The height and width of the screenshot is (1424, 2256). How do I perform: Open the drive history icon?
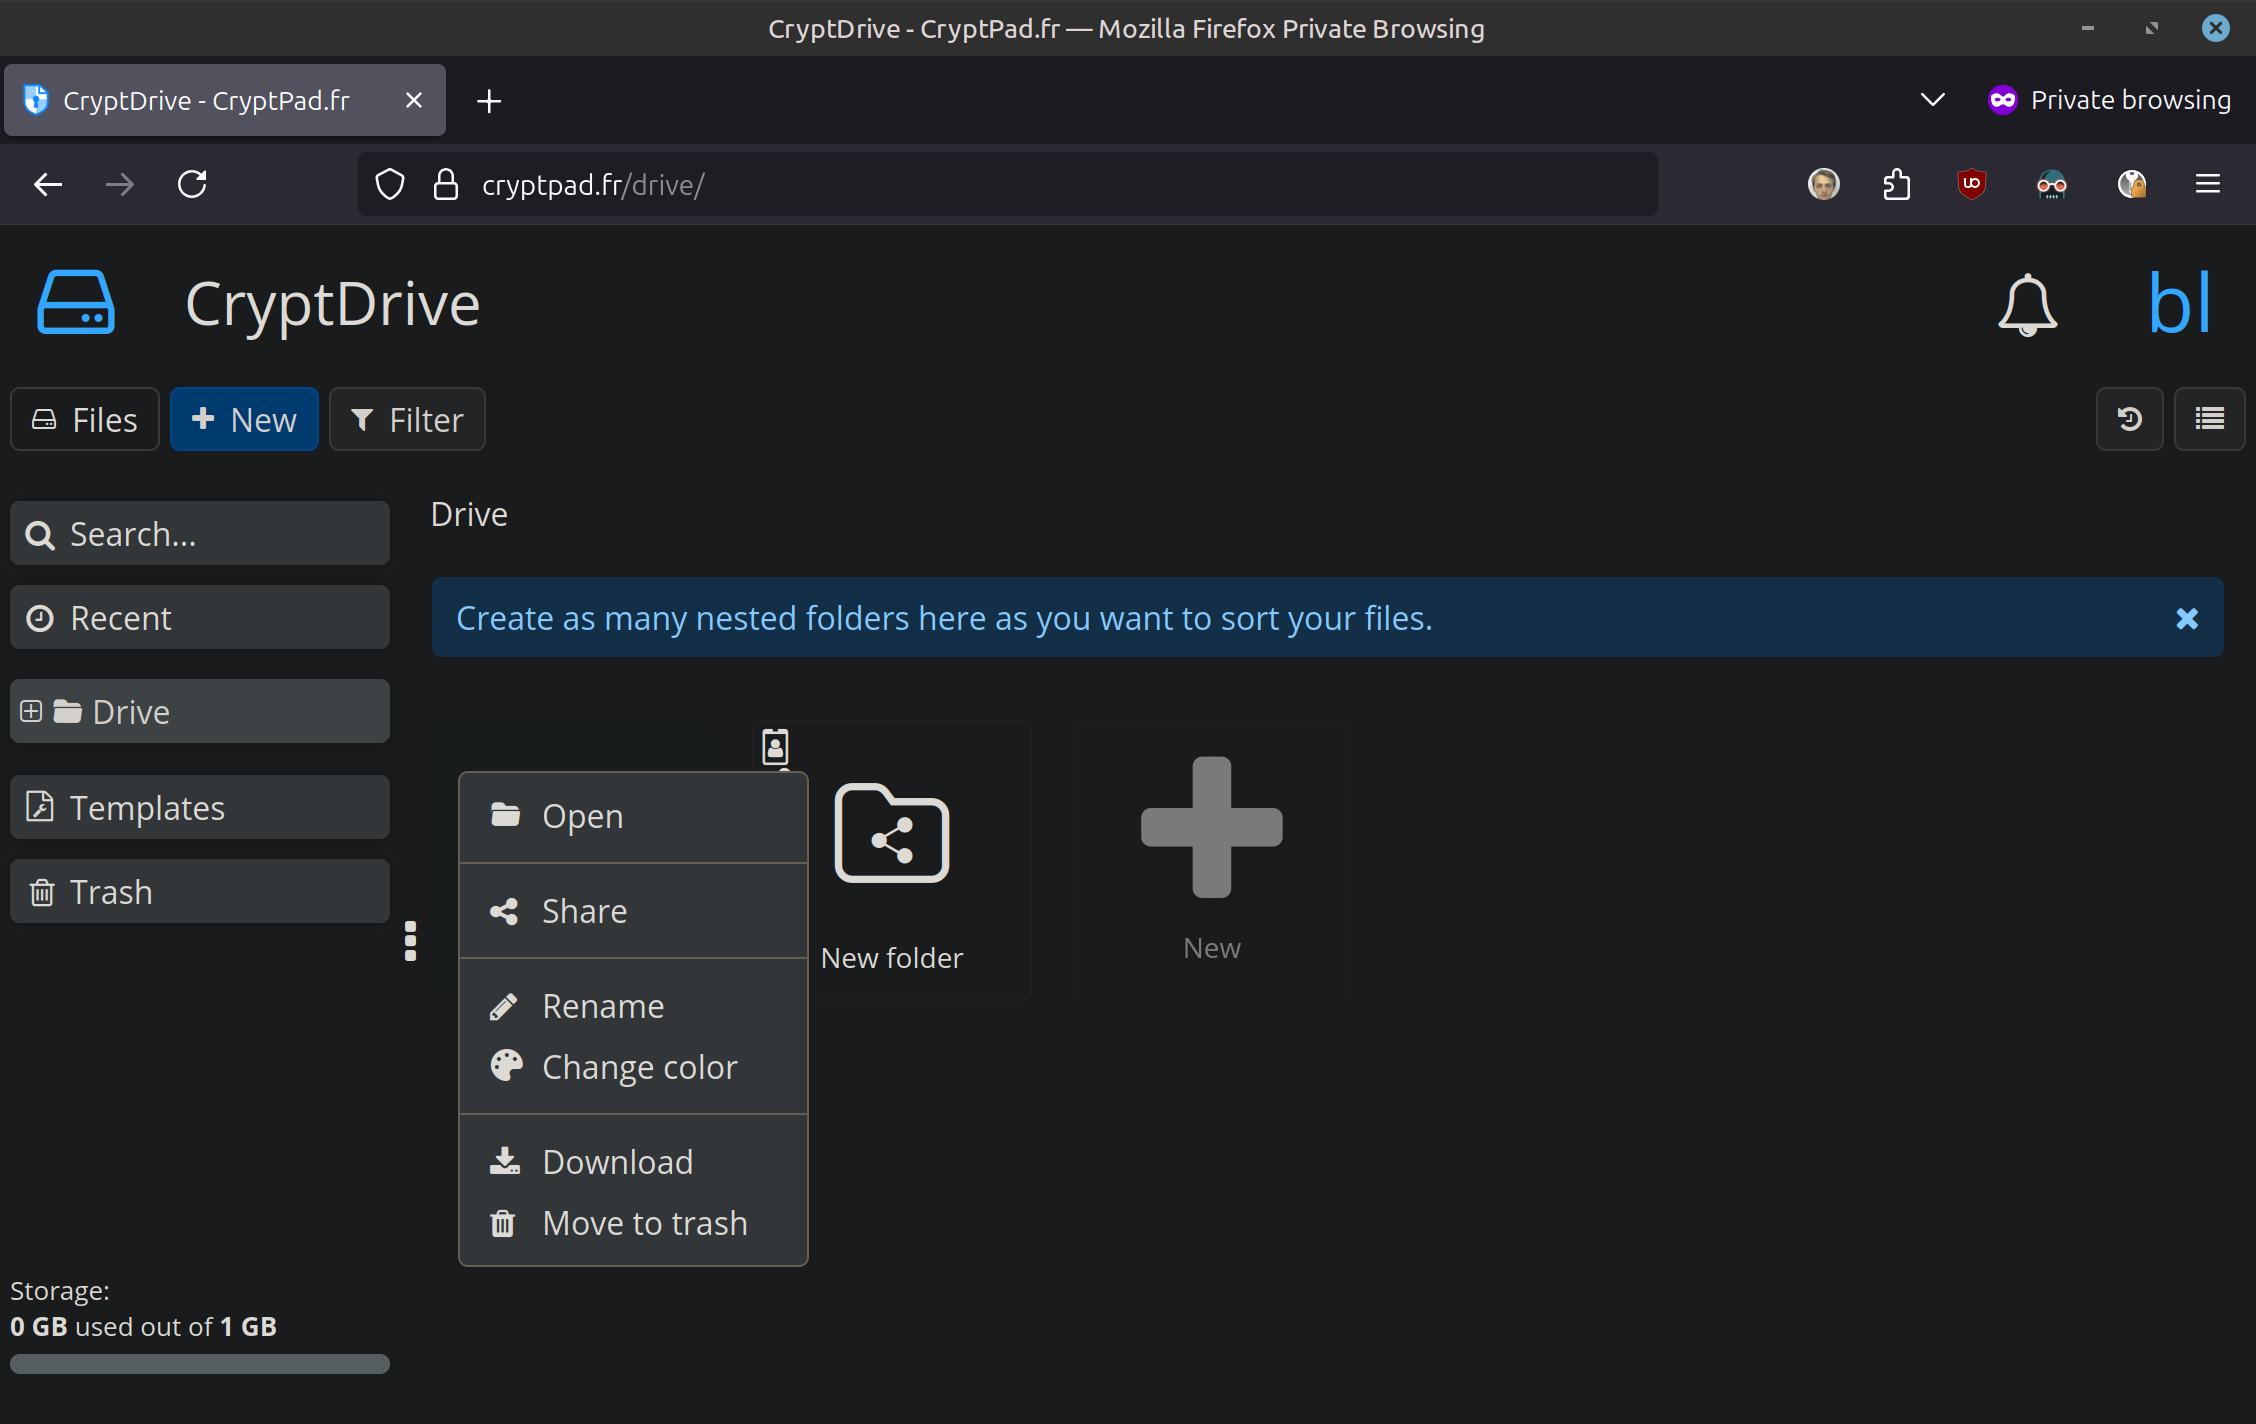tap(2129, 419)
